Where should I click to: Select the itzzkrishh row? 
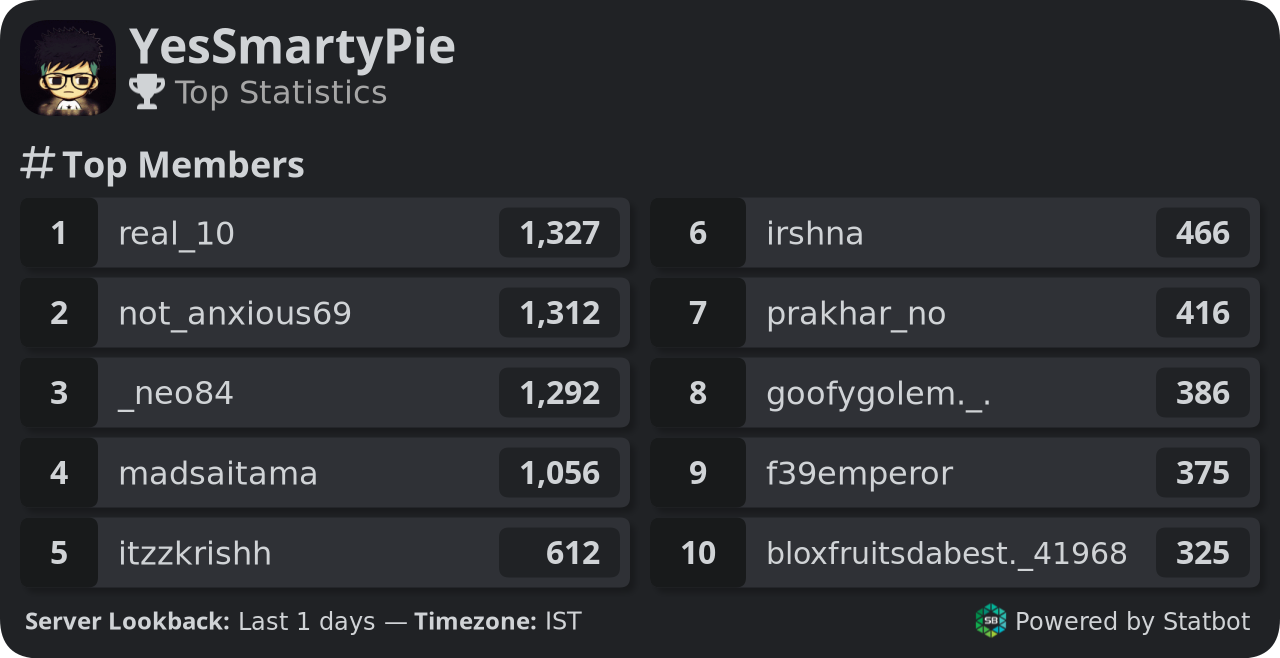(x=325, y=553)
